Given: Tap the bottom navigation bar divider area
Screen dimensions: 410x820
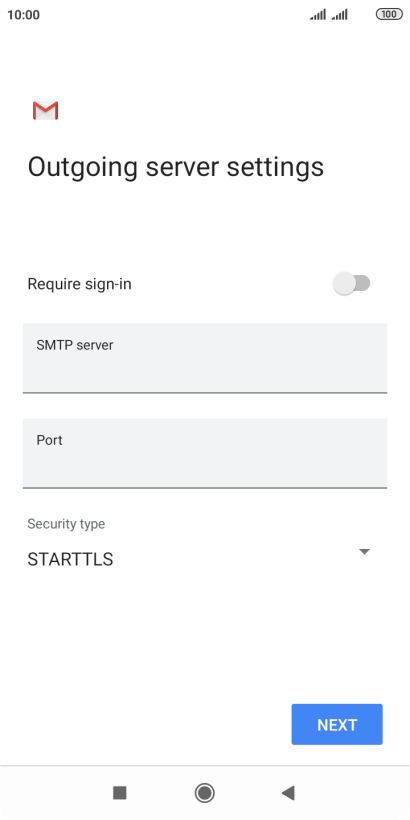Looking at the screenshot, I should (x=205, y=766).
